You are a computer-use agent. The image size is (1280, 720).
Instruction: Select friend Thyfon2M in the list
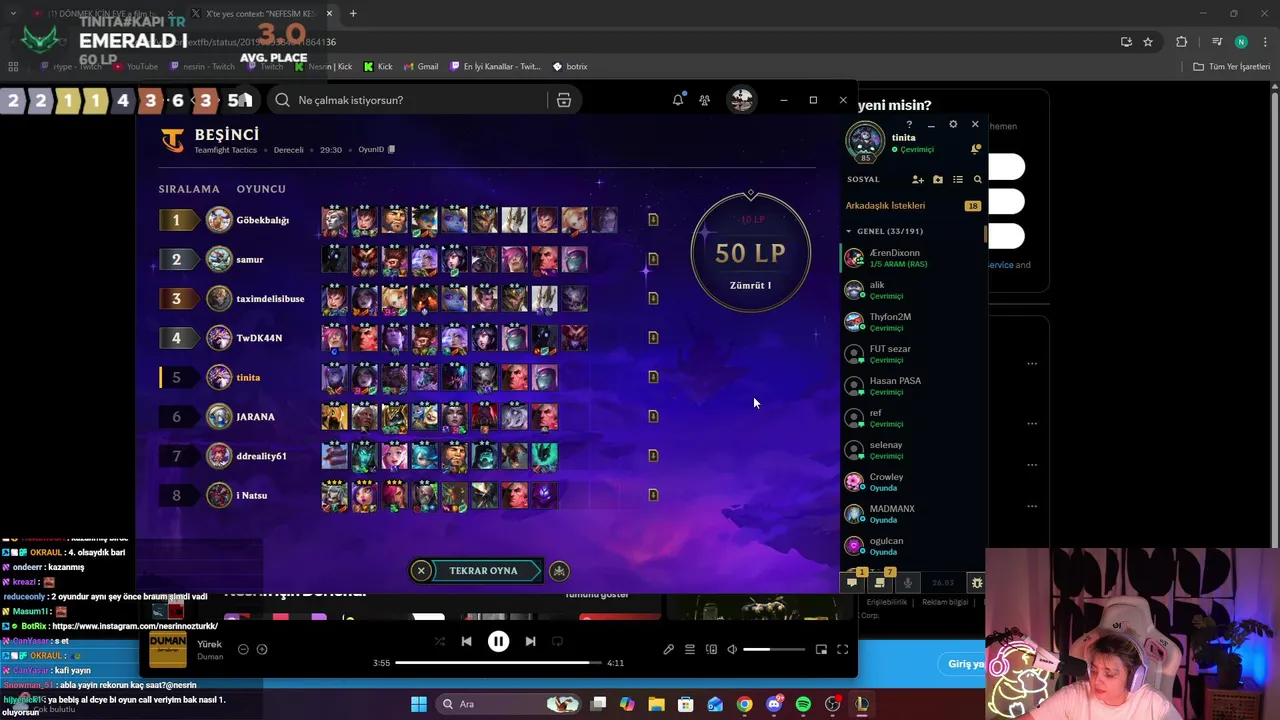914,322
